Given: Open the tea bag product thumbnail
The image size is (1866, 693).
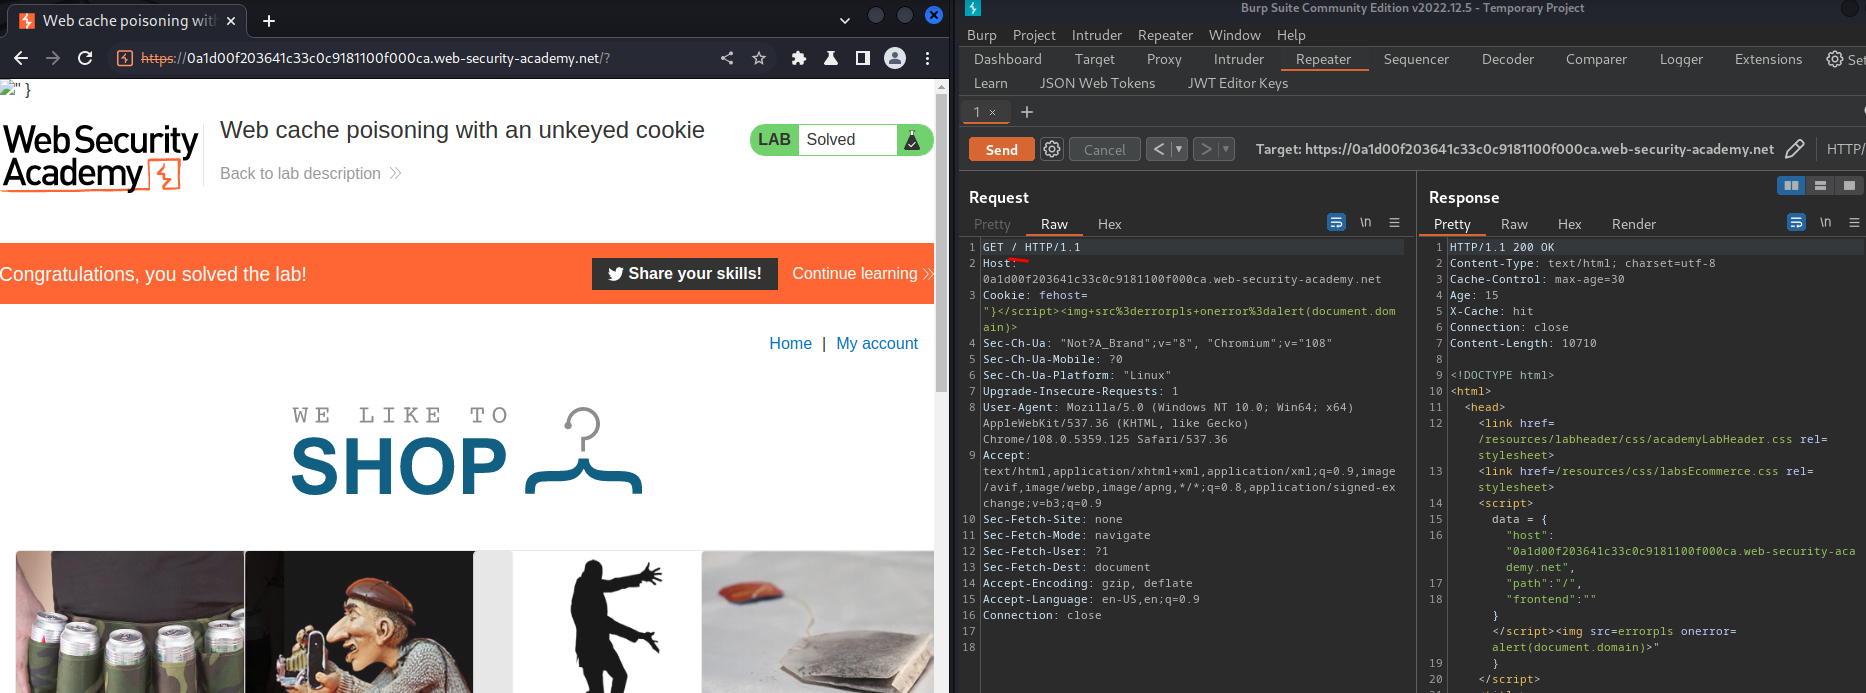Looking at the screenshot, I should point(818,621).
